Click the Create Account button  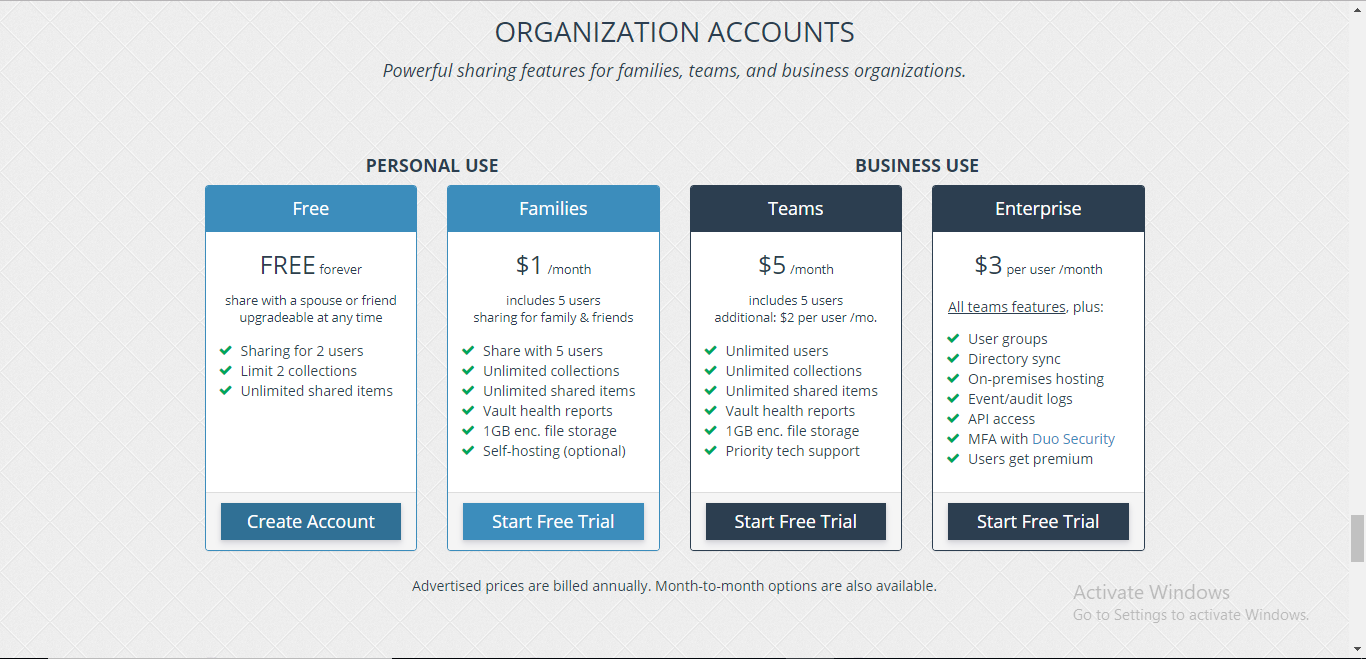(311, 521)
